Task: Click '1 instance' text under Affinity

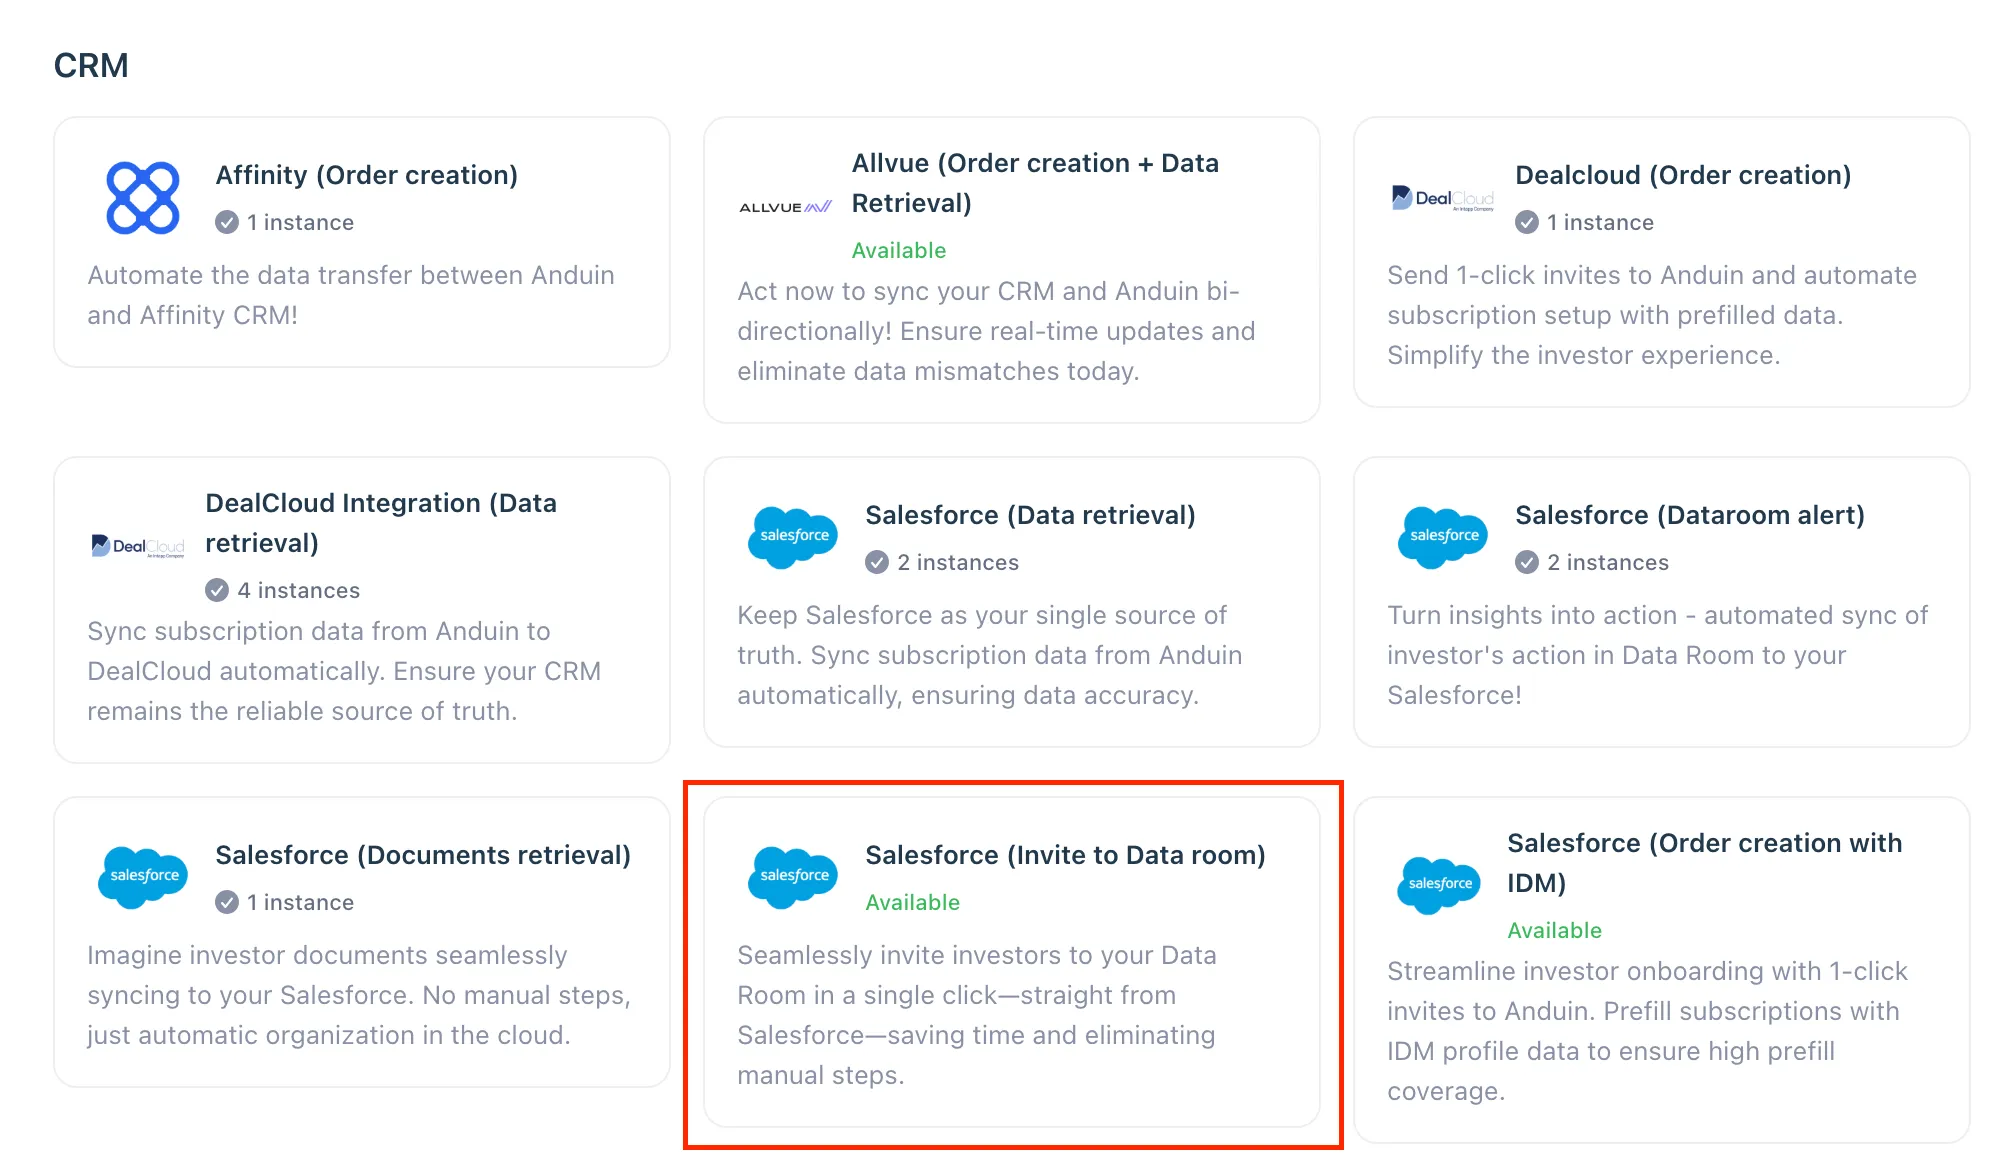Action: coord(300,222)
